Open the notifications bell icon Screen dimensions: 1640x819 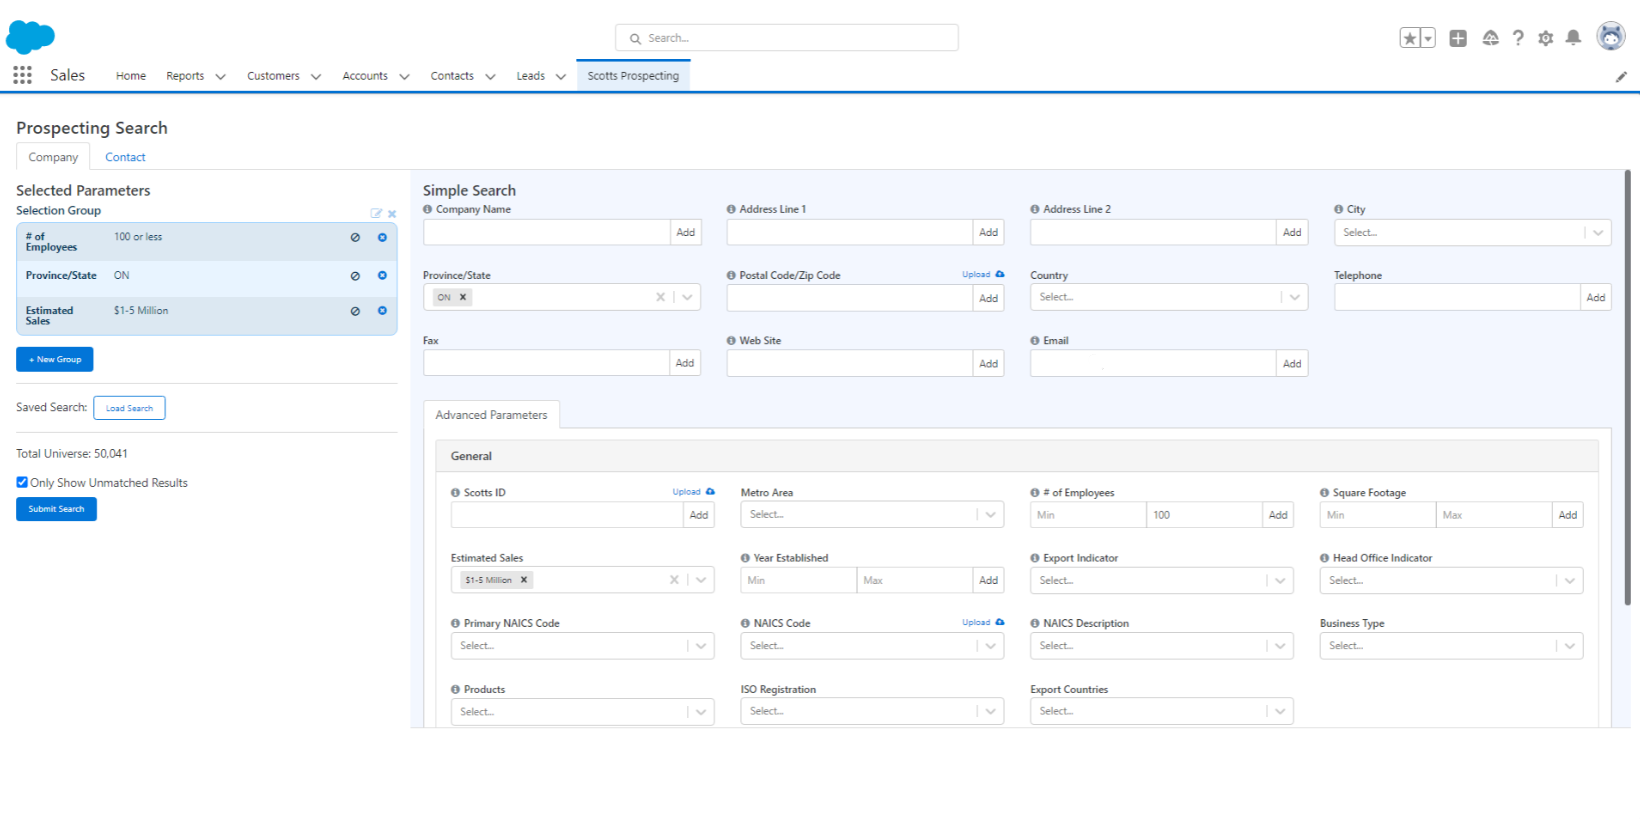tap(1573, 38)
